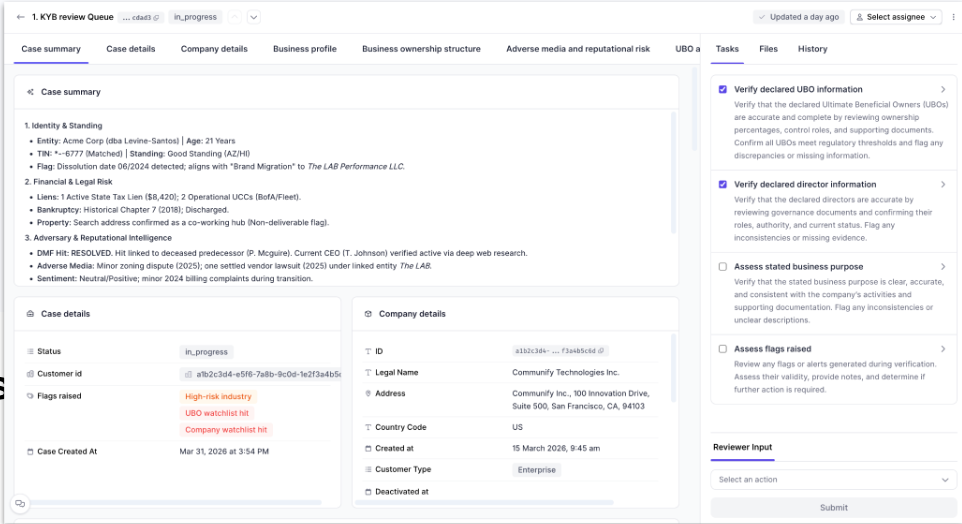Click the High-risk industry flag
Screen dimensions: 962x524
[x=218, y=396]
